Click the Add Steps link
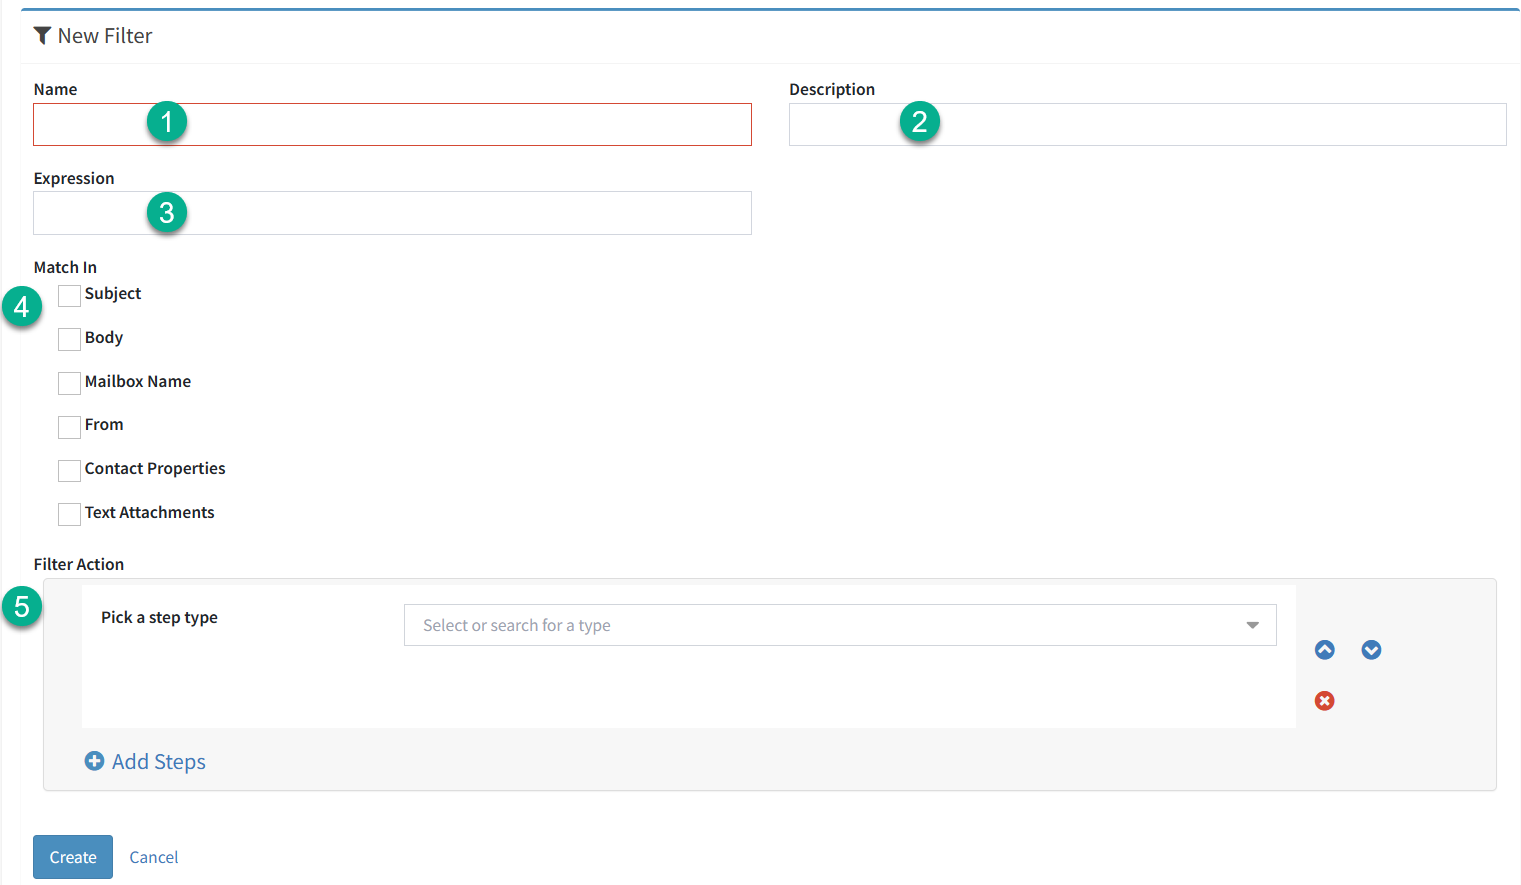 pos(159,762)
